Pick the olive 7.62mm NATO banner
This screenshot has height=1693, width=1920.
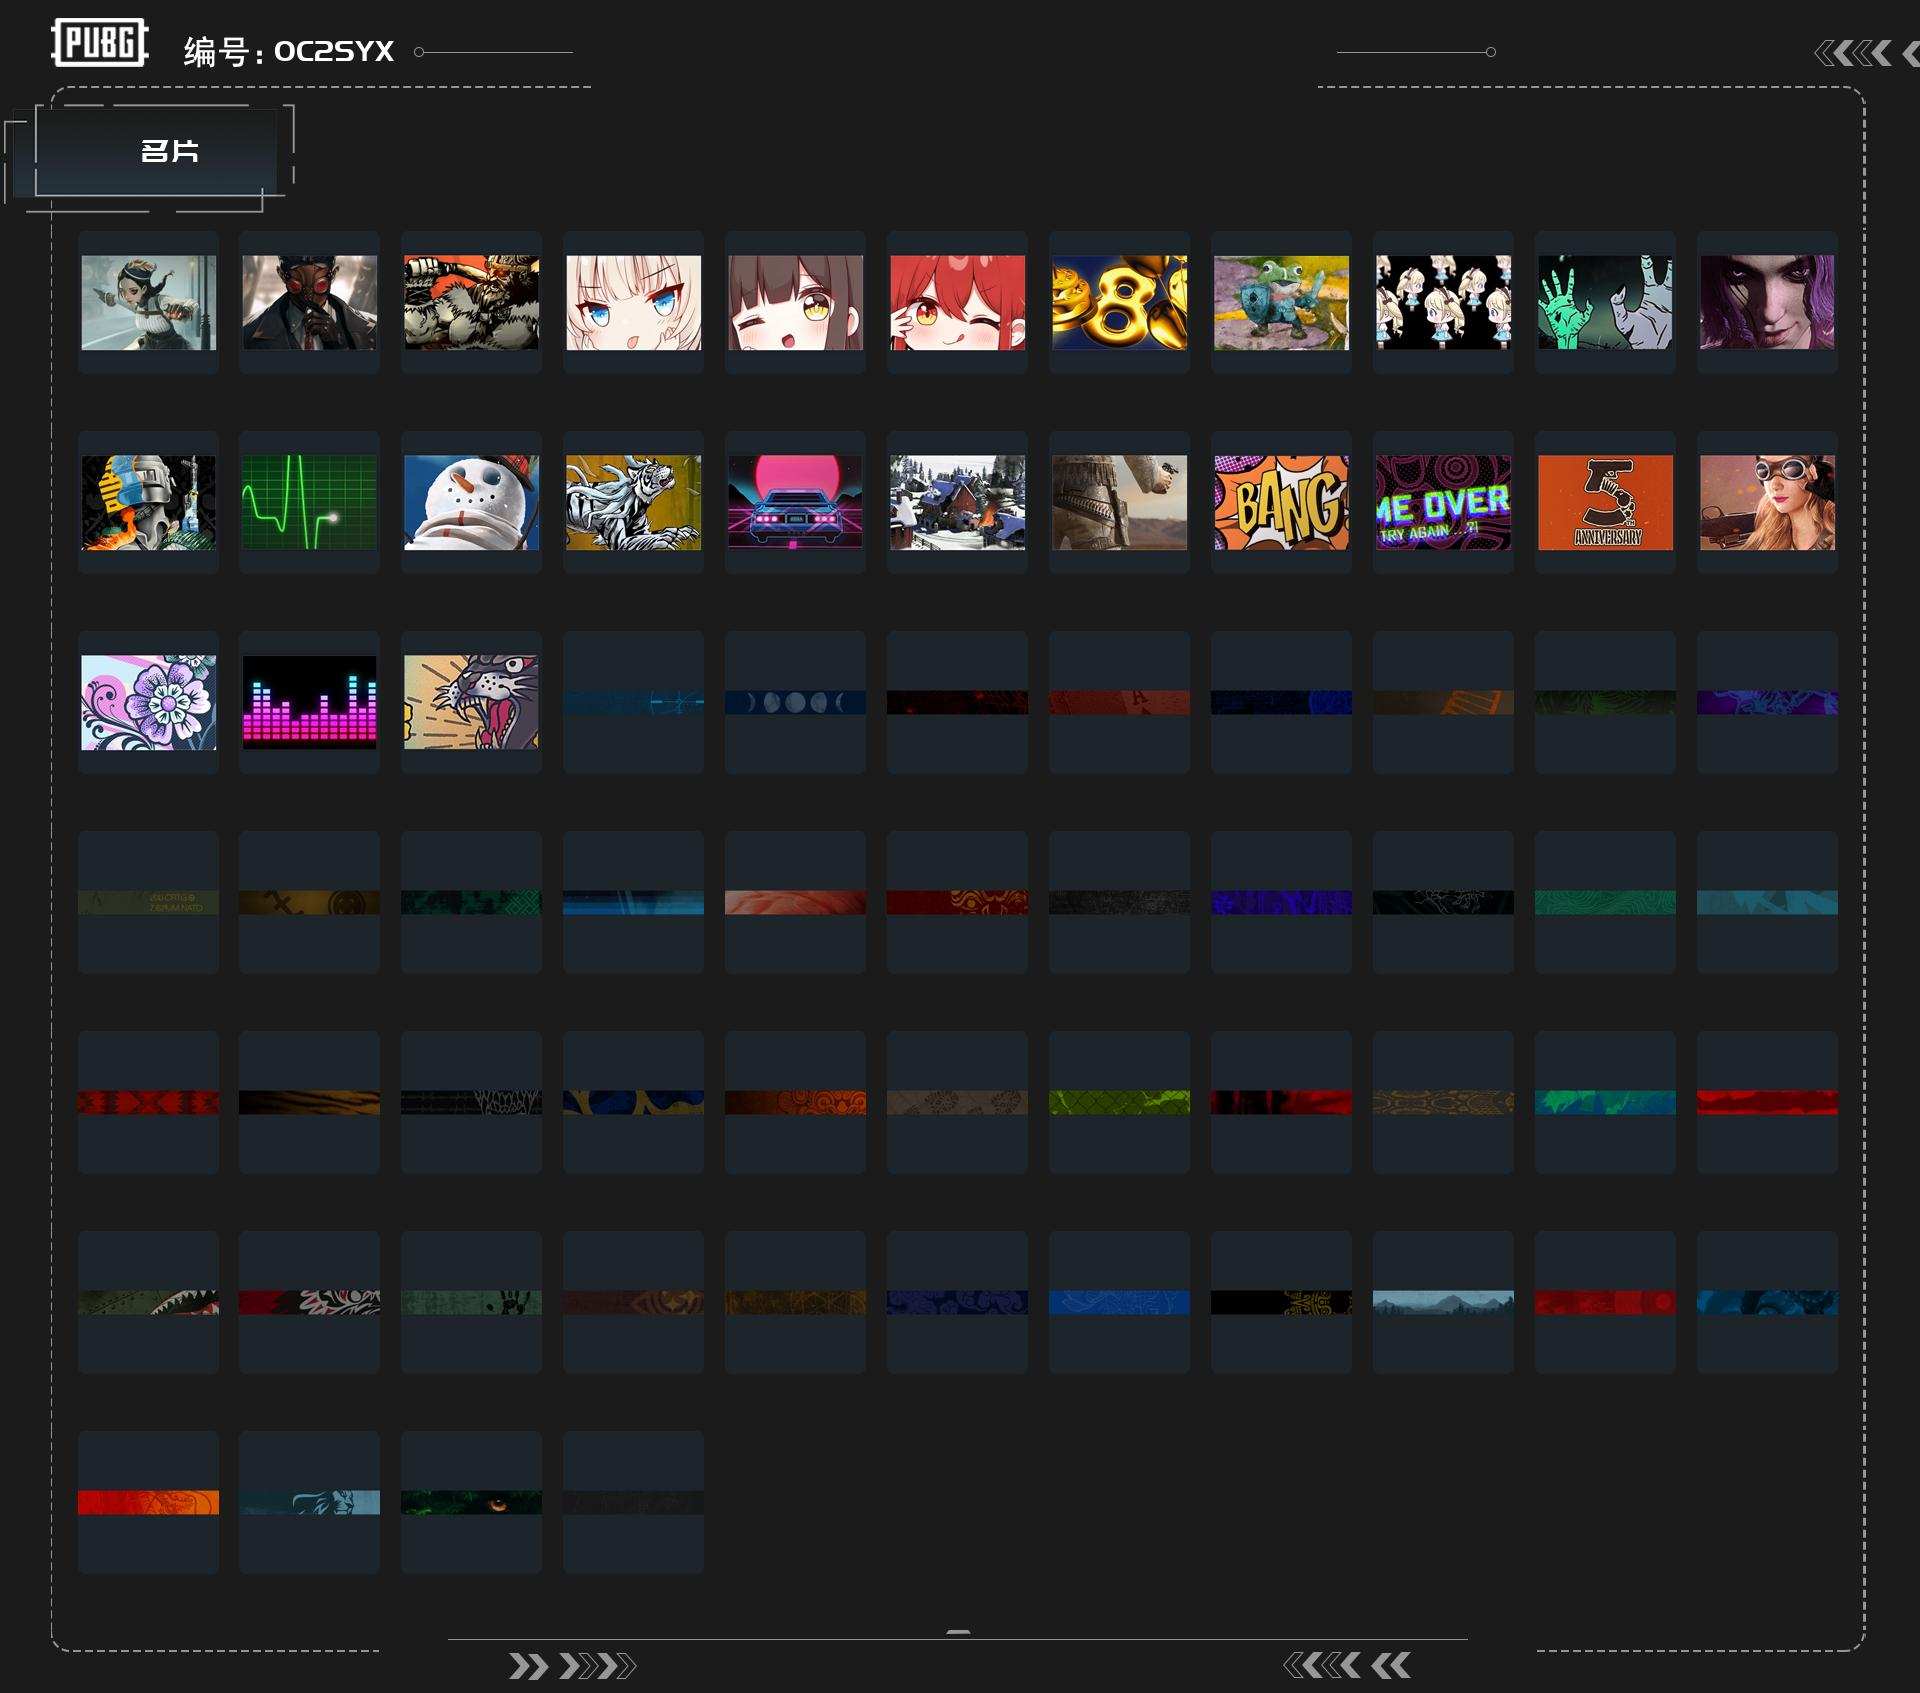point(148,902)
